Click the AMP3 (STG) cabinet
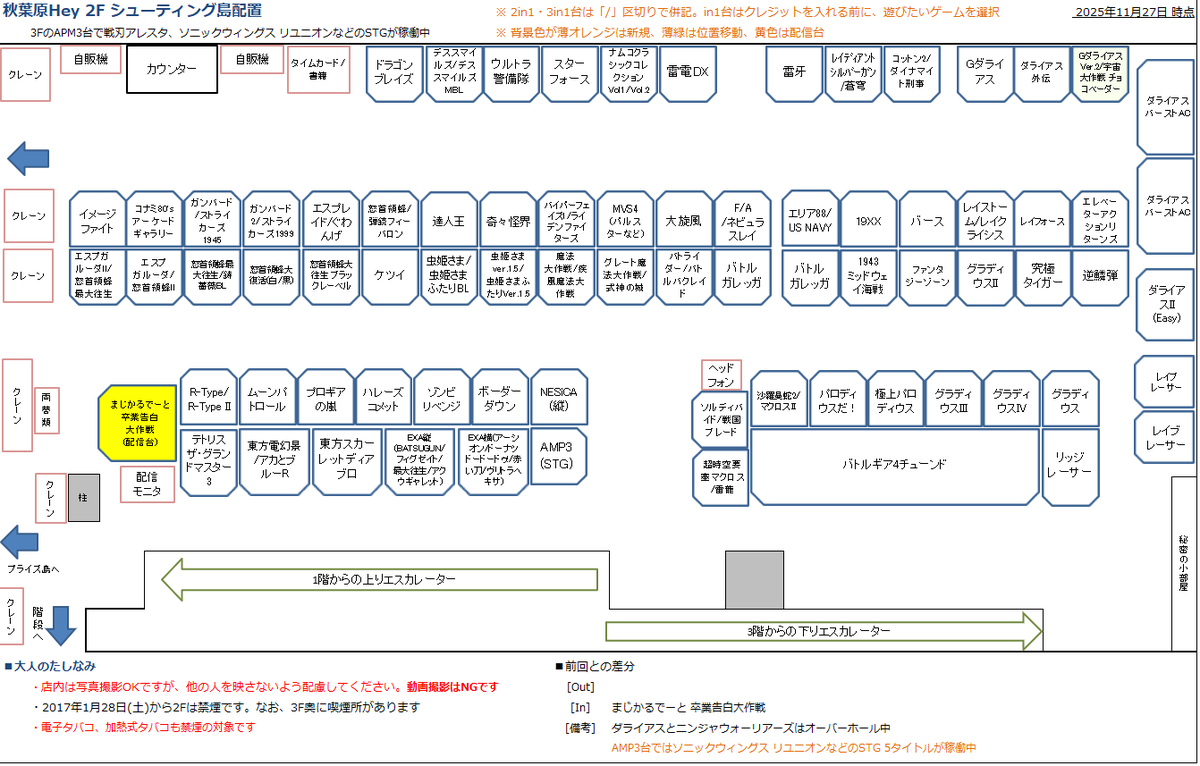 [560, 456]
